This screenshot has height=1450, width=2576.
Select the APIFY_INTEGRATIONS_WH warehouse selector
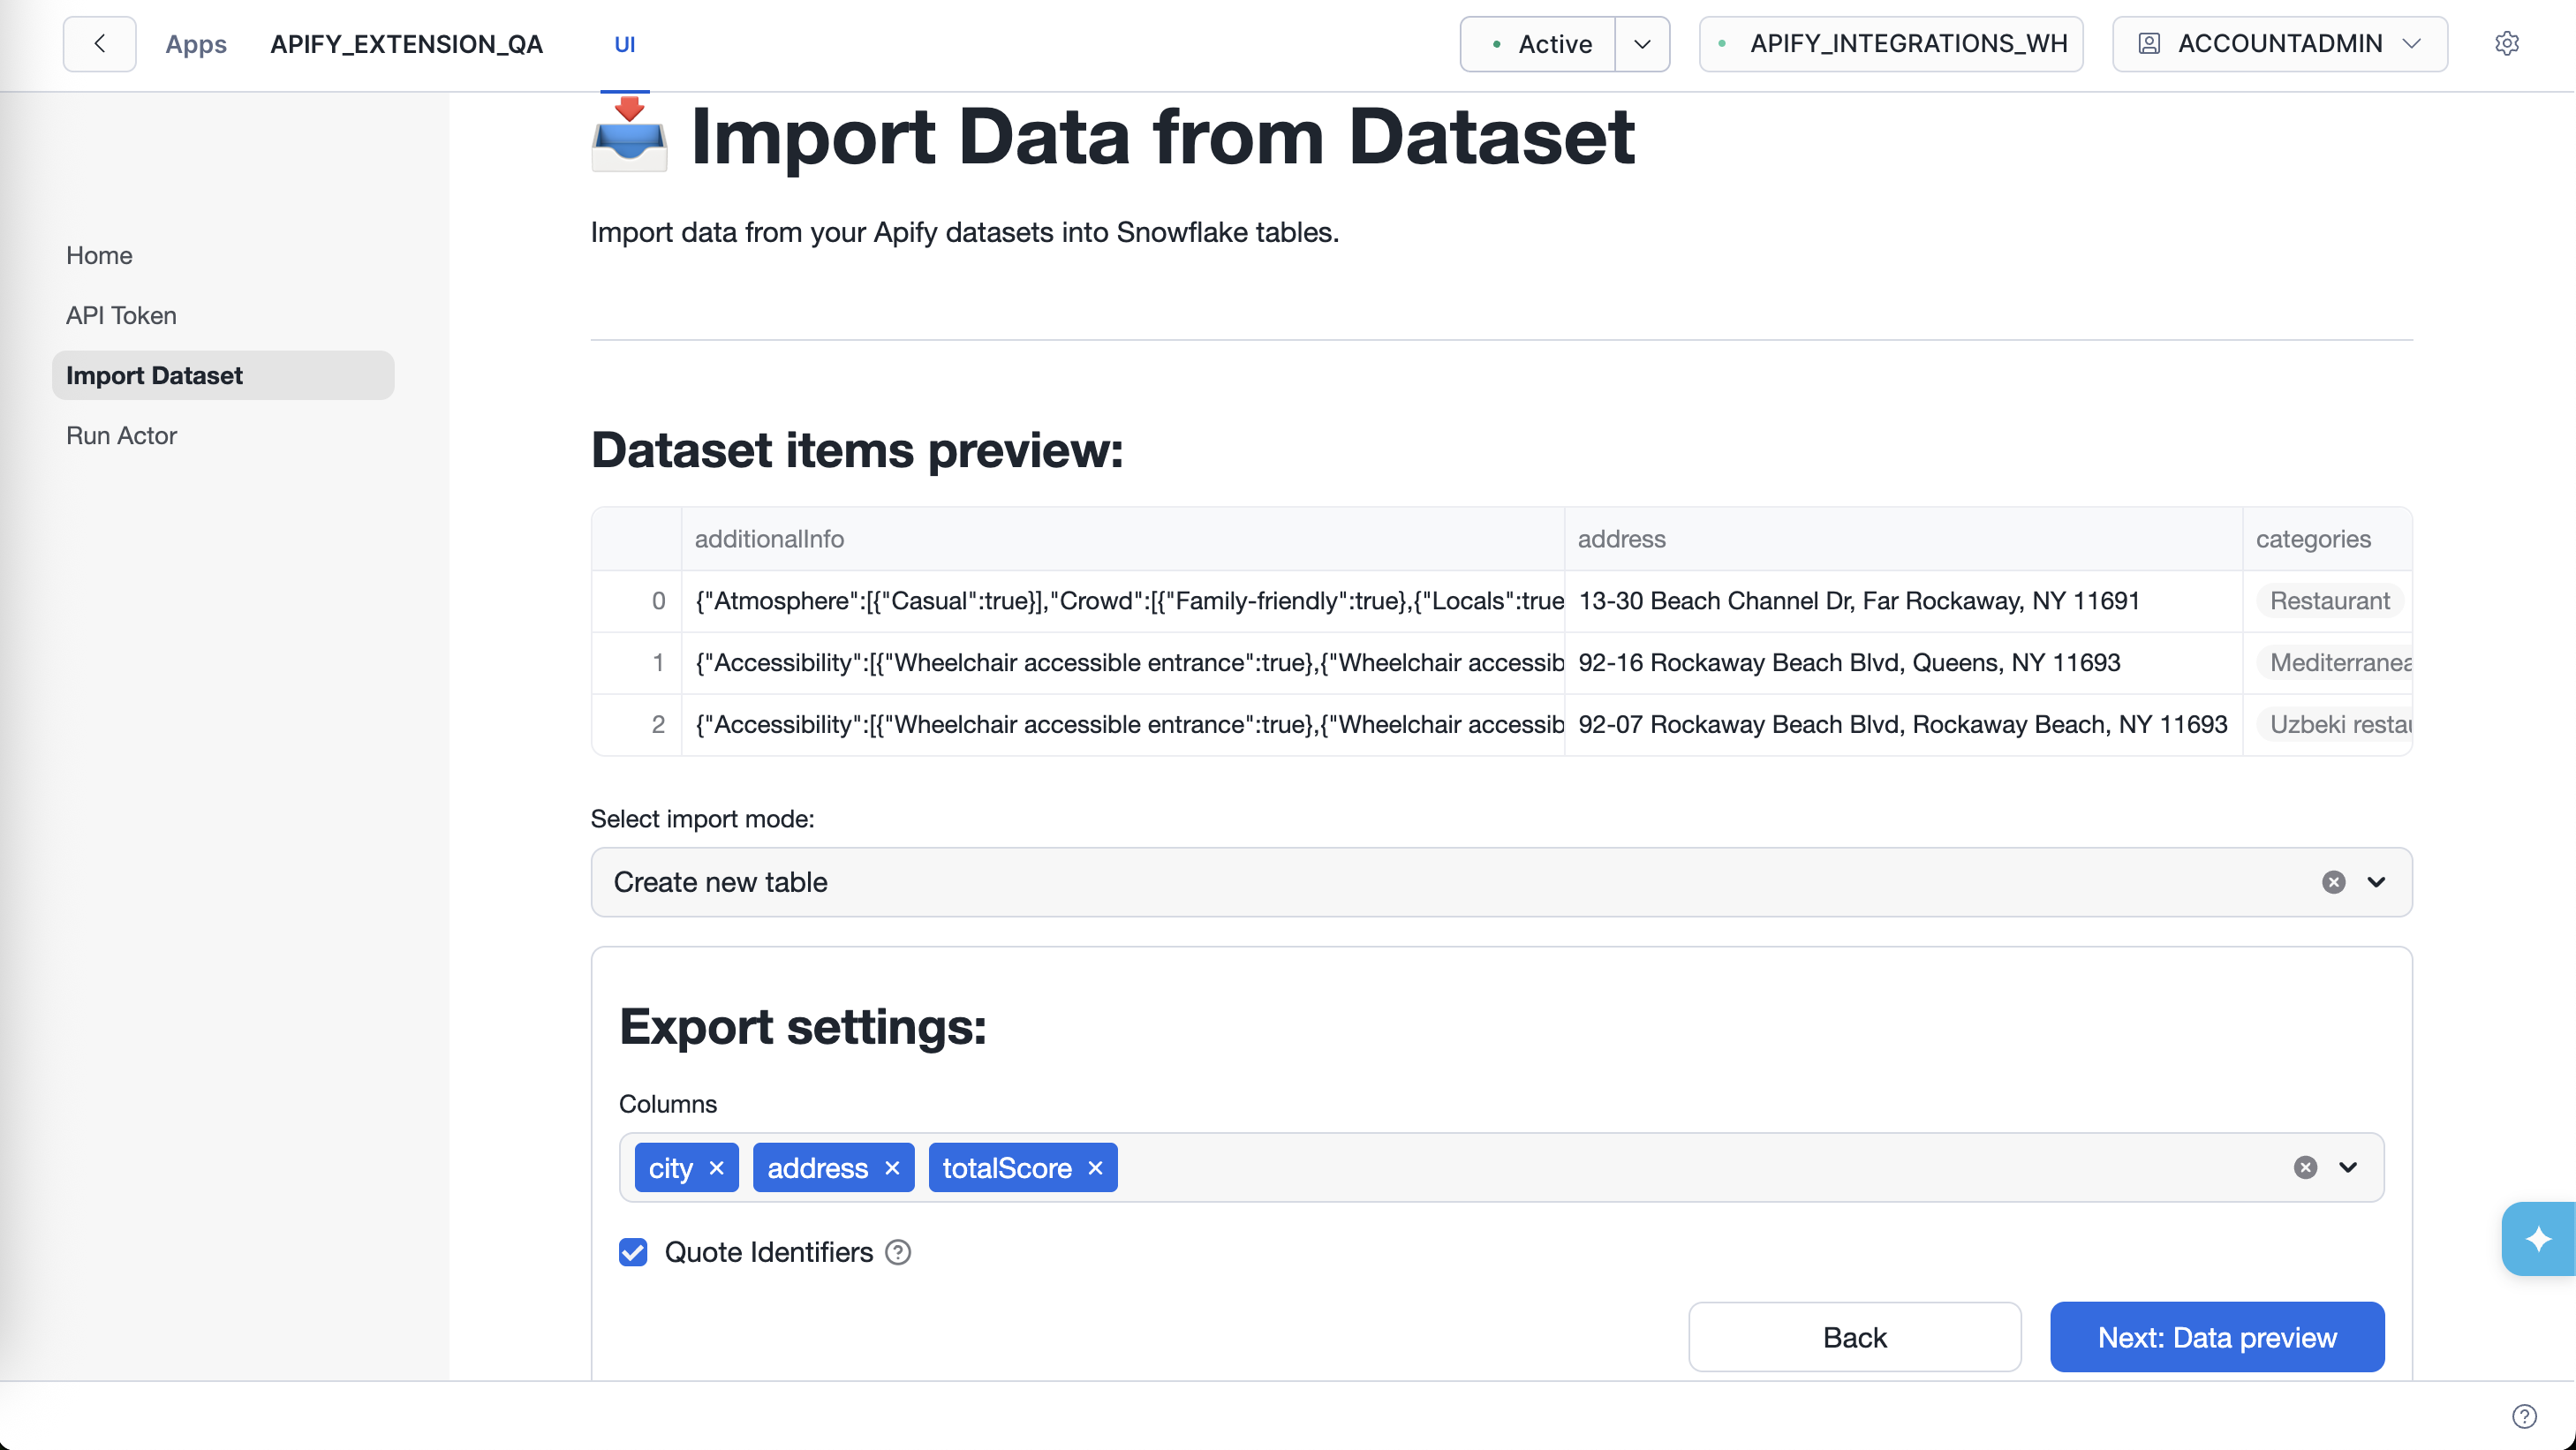pyautogui.click(x=1890, y=43)
